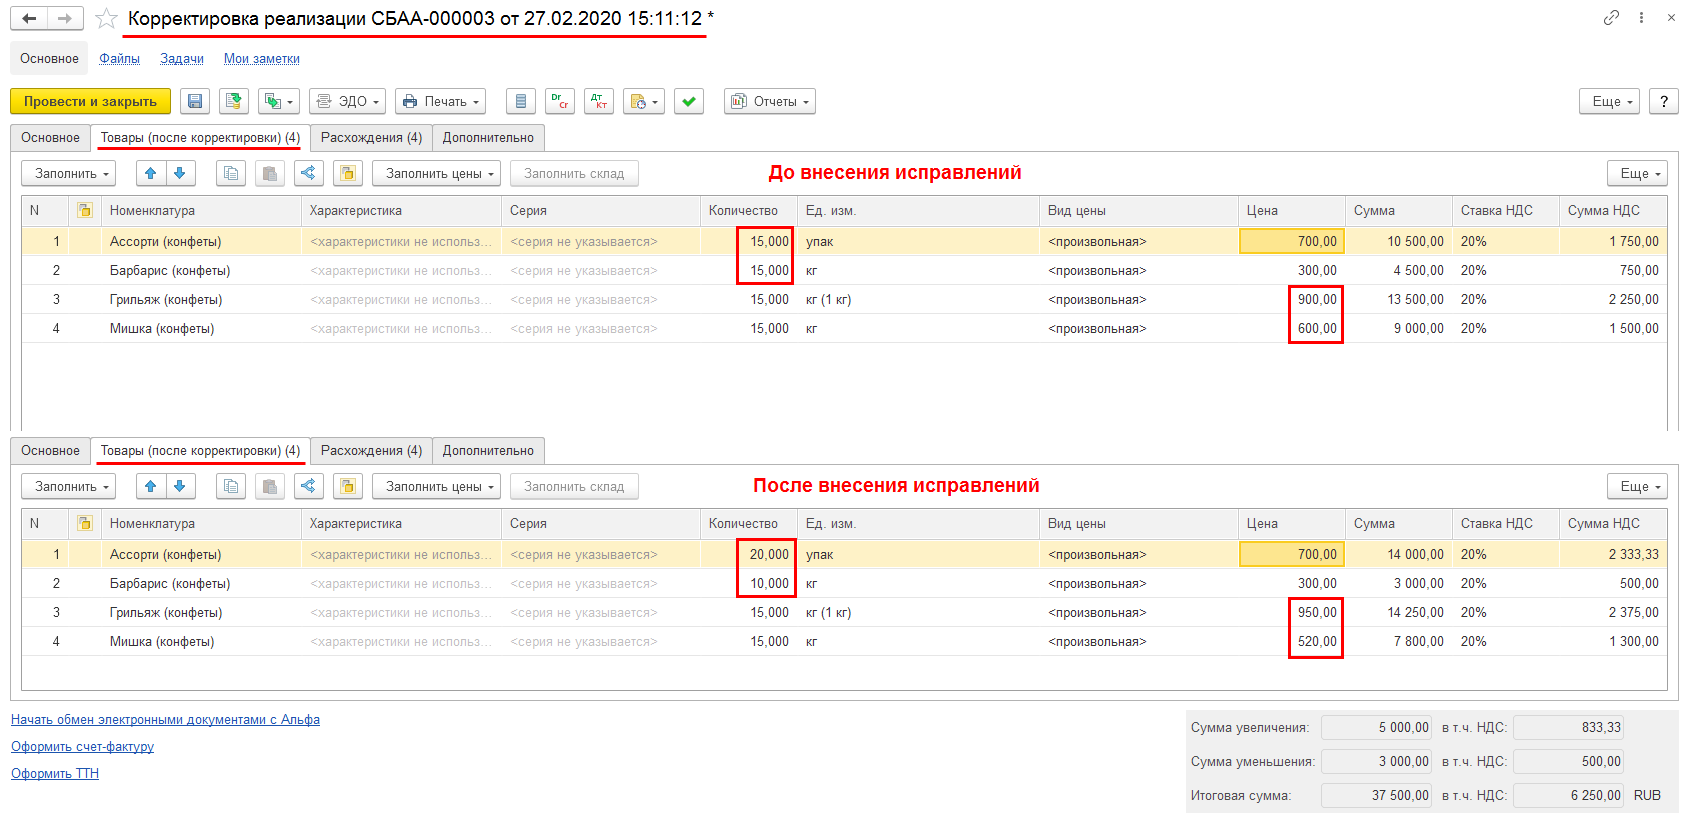Open Еще menu in 'До внесения исправлений' section
This screenshot has height=821, width=1694.
coord(1637,173)
